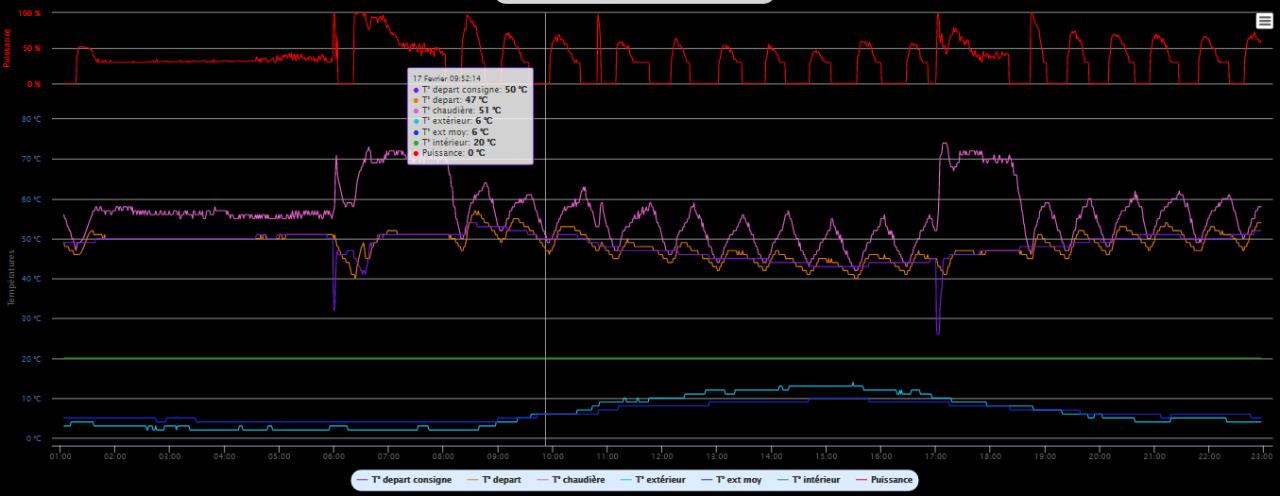
Task: Click the '08:00' time axis label
Action: click(443, 456)
